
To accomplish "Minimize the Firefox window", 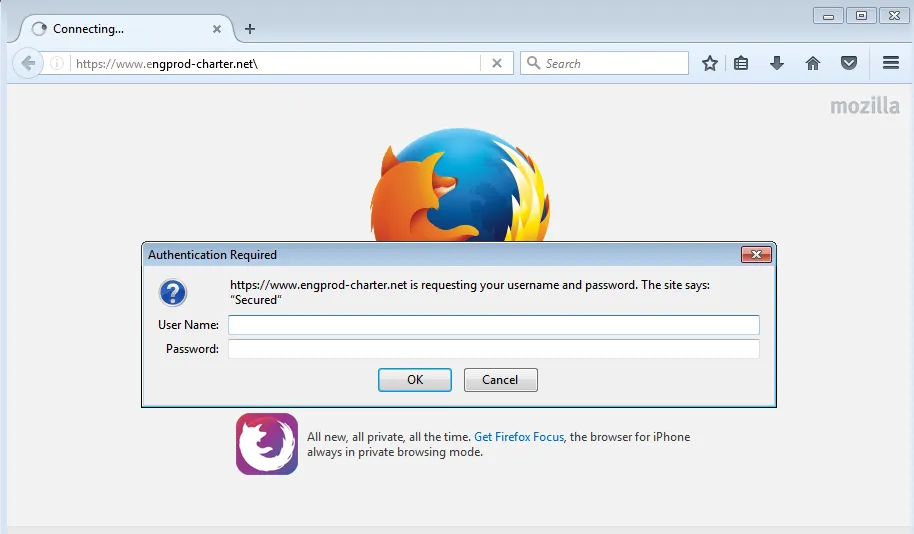I will 828,16.
